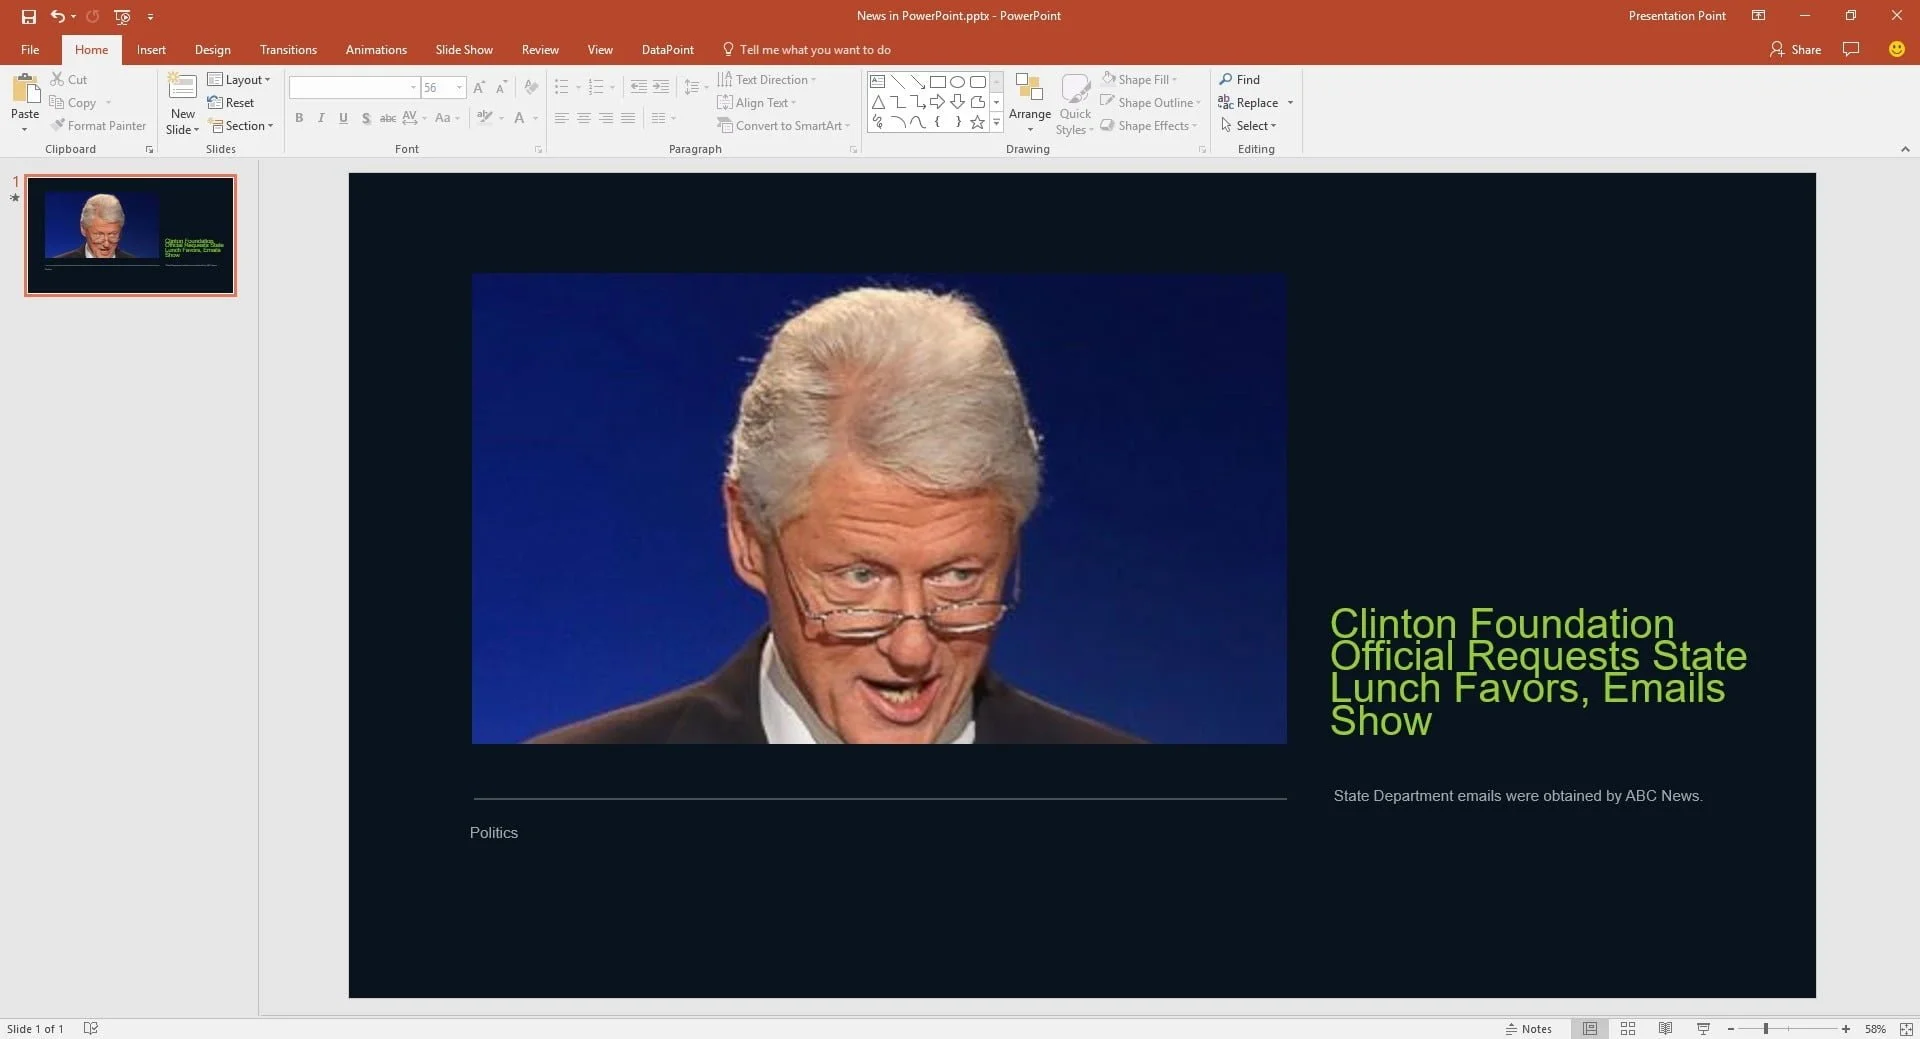The width and height of the screenshot is (1920, 1039).
Task: Click the Find magnifier icon
Action: tap(1226, 79)
